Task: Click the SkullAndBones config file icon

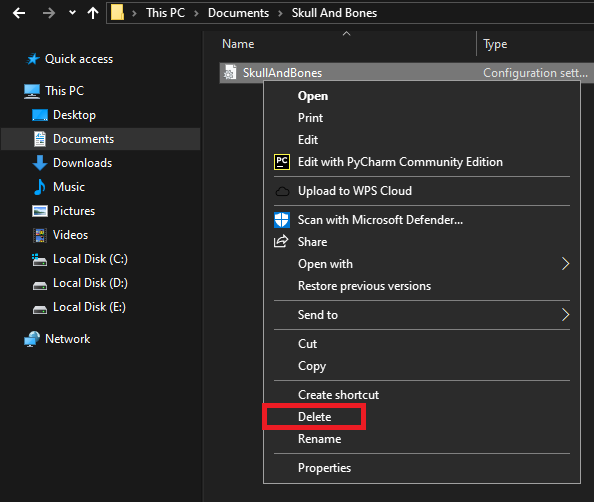Action: click(230, 72)
